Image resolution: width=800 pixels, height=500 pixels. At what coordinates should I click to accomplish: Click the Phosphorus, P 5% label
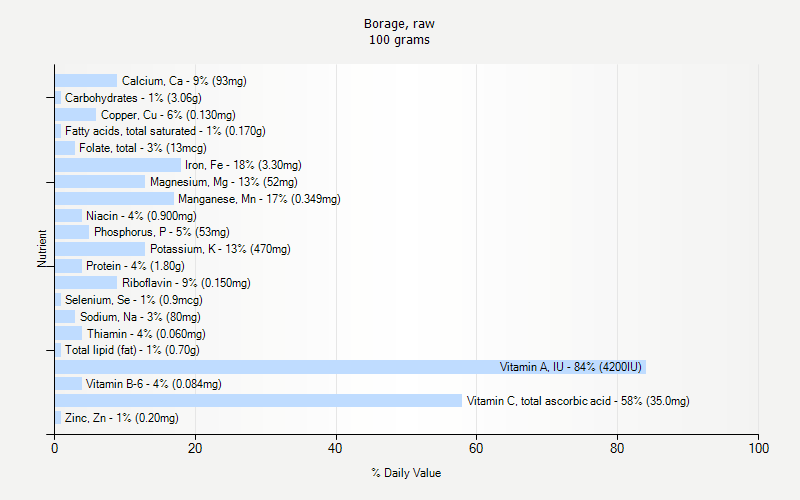[162, 232]
